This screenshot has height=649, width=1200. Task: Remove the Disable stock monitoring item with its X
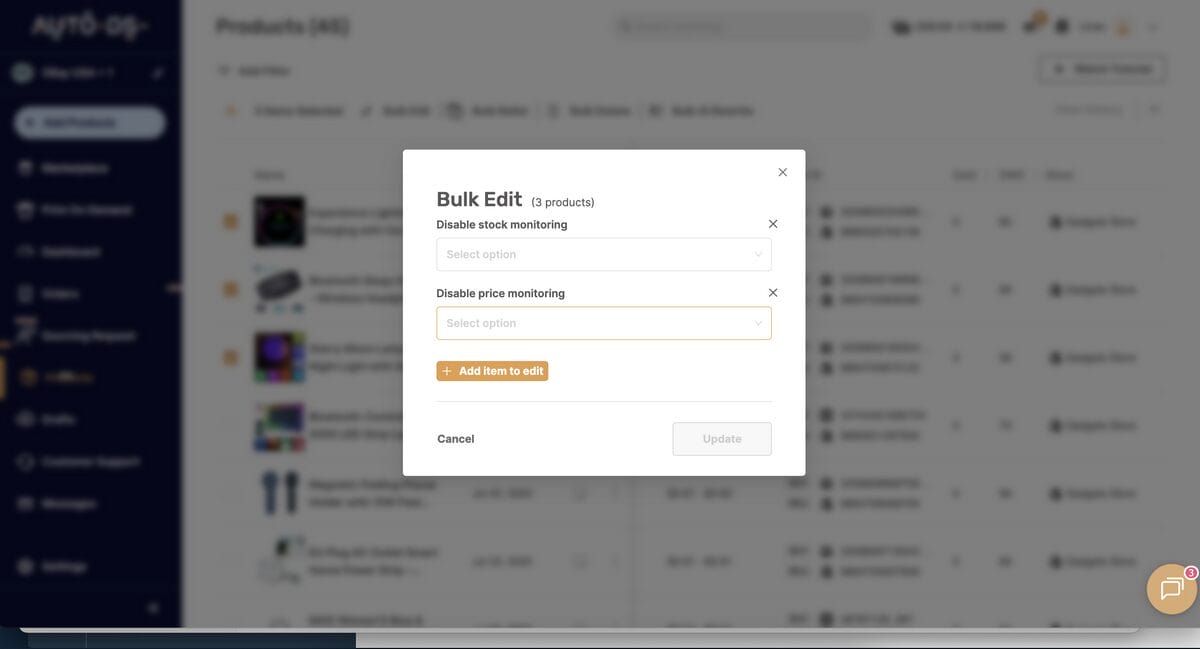pos(771,223)
